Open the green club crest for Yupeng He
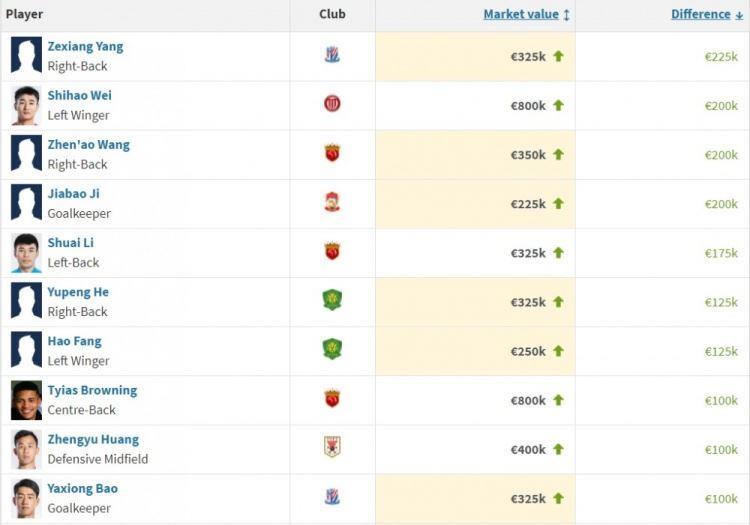Viewport: 750px width, 525px height. tap(332, 300)
